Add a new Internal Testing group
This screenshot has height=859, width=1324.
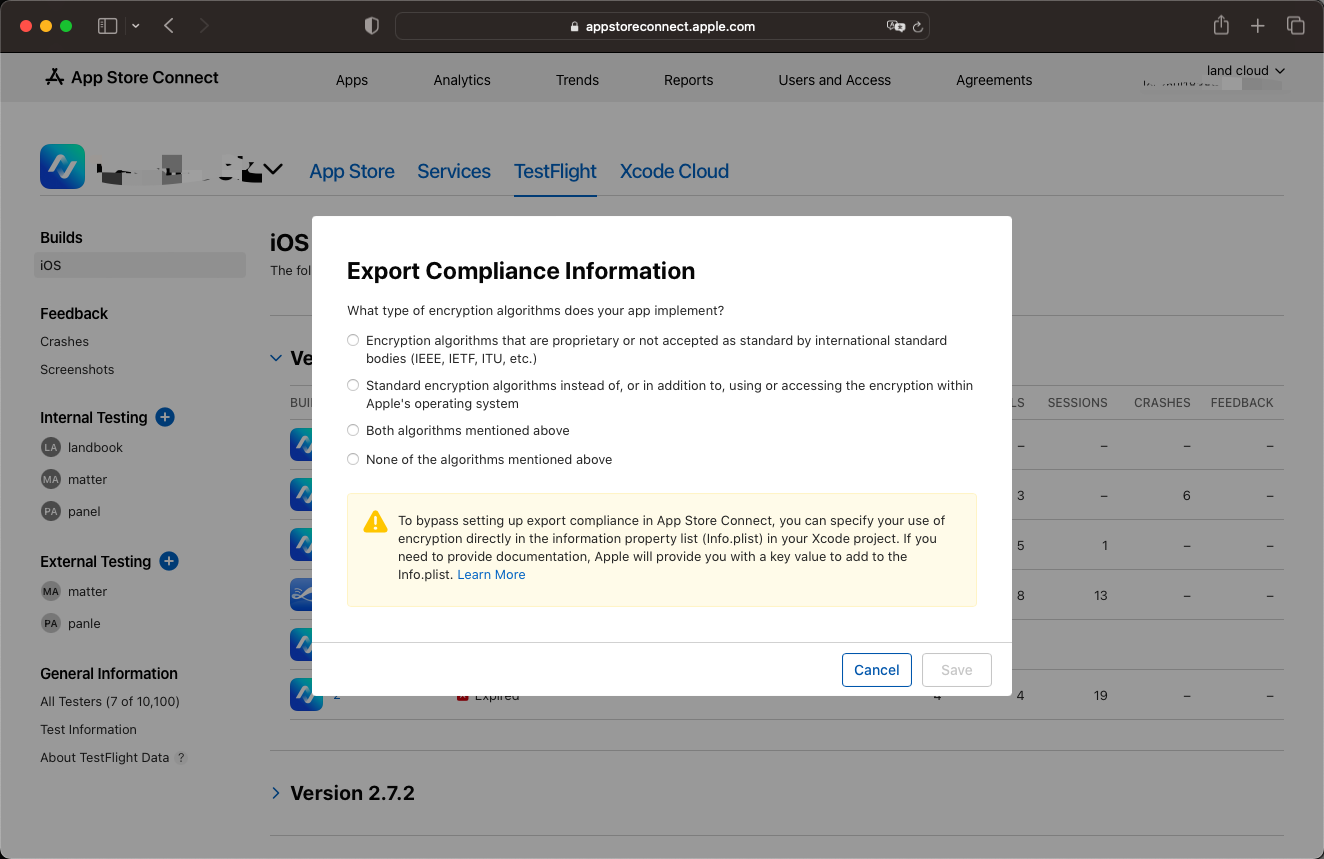coord(166,417)
